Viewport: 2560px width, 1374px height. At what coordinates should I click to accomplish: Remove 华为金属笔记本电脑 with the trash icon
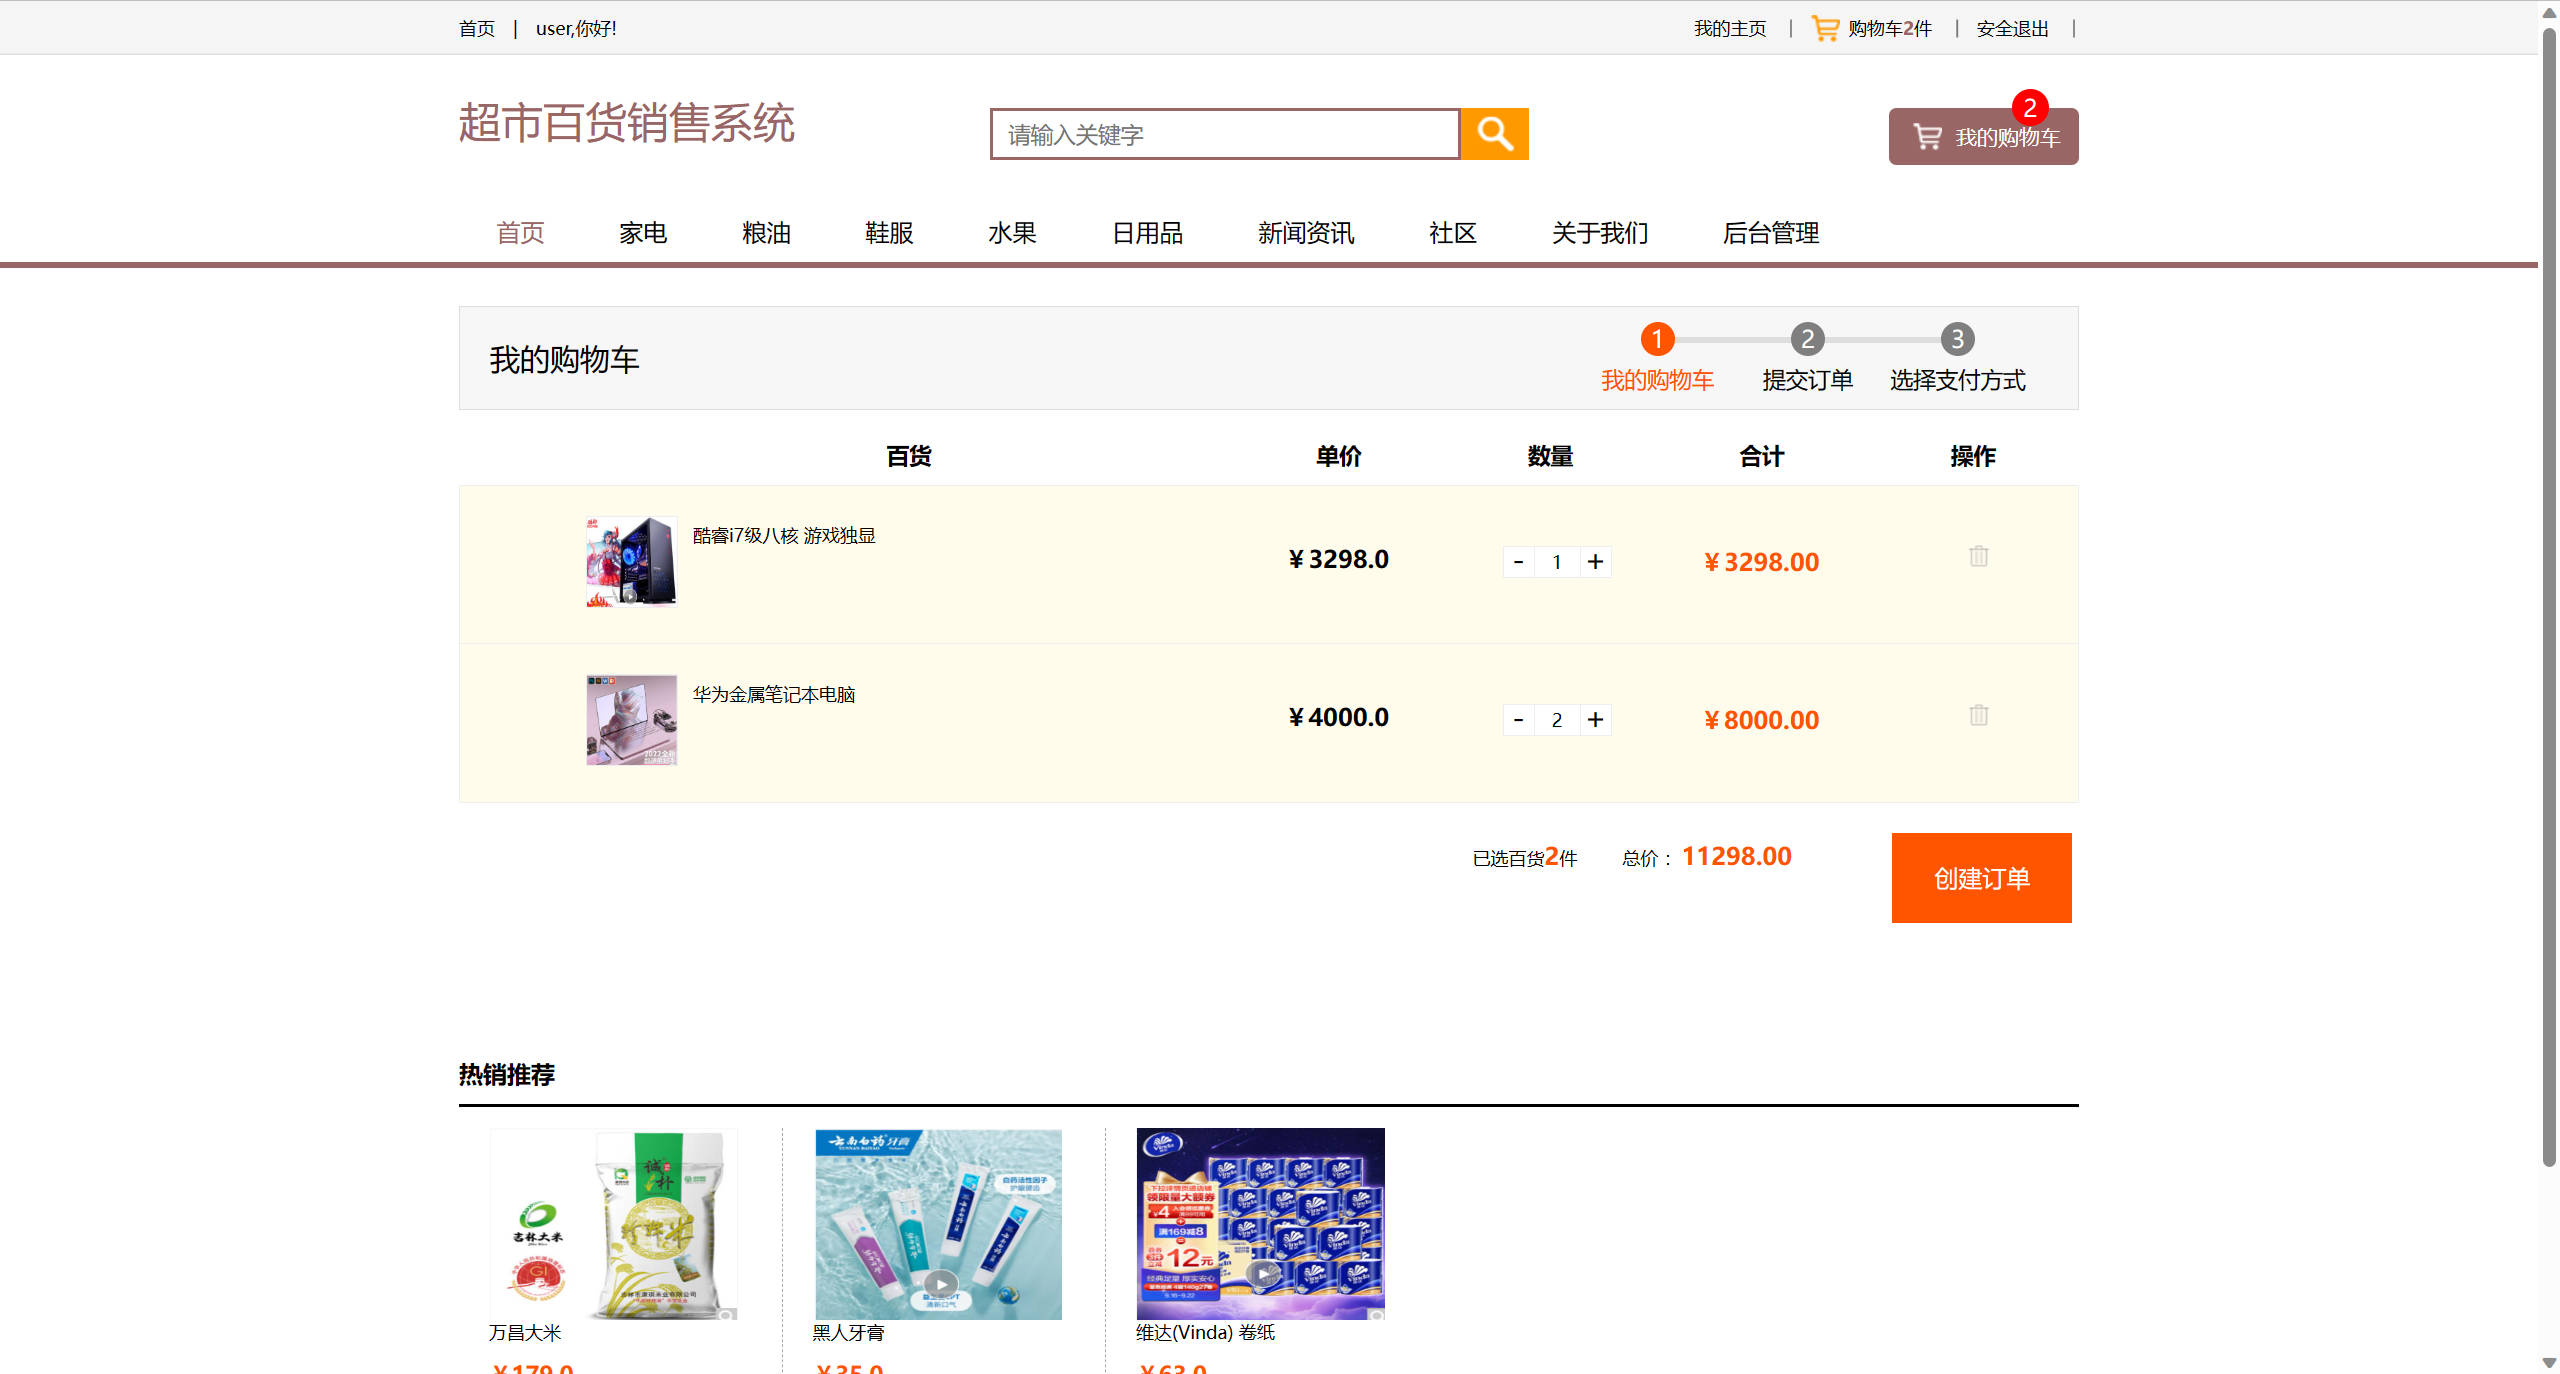coord(1977,715)
